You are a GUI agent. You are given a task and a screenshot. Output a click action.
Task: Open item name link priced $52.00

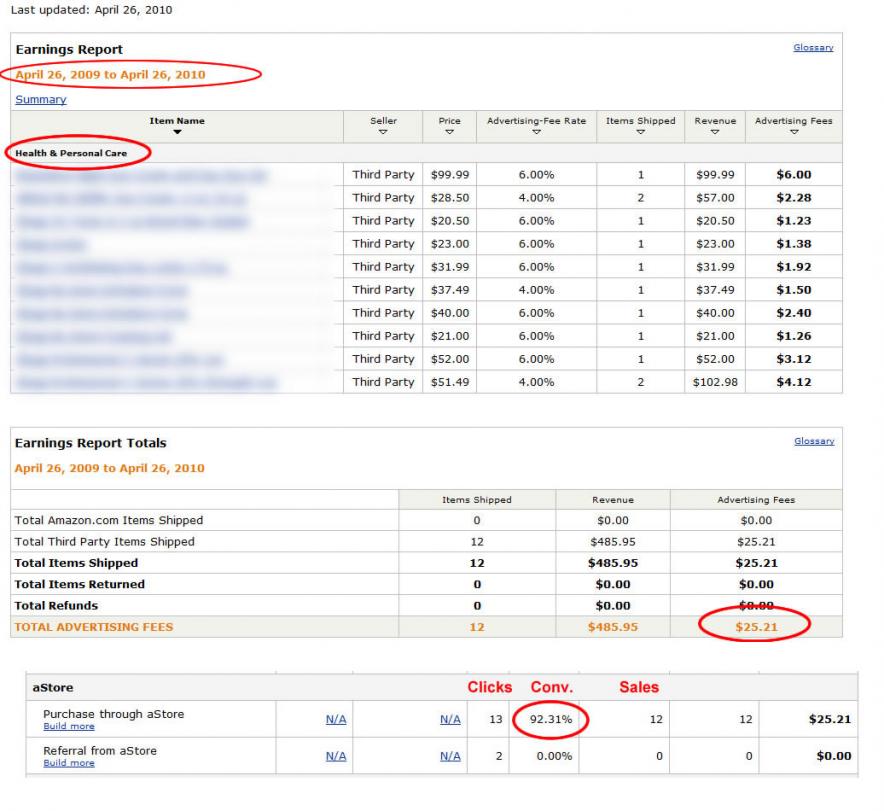120,359
